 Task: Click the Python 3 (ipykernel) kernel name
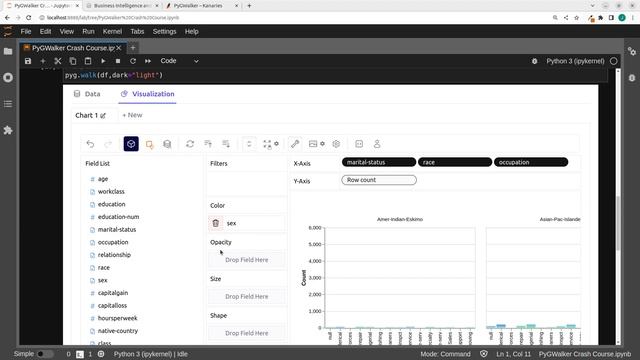575,61
